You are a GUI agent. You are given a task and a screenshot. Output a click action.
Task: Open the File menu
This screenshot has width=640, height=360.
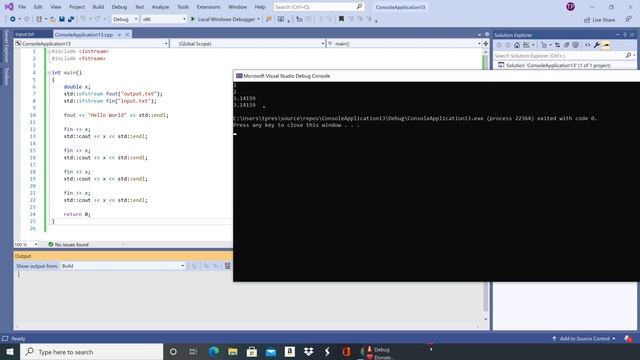point(22,7)
